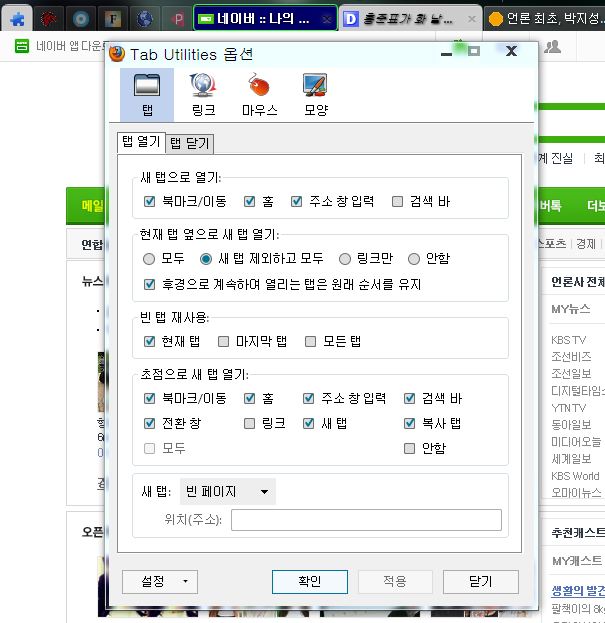Open KBS TV link in Naver page
This screenshot has width=605, height=623.
(568, 340)
